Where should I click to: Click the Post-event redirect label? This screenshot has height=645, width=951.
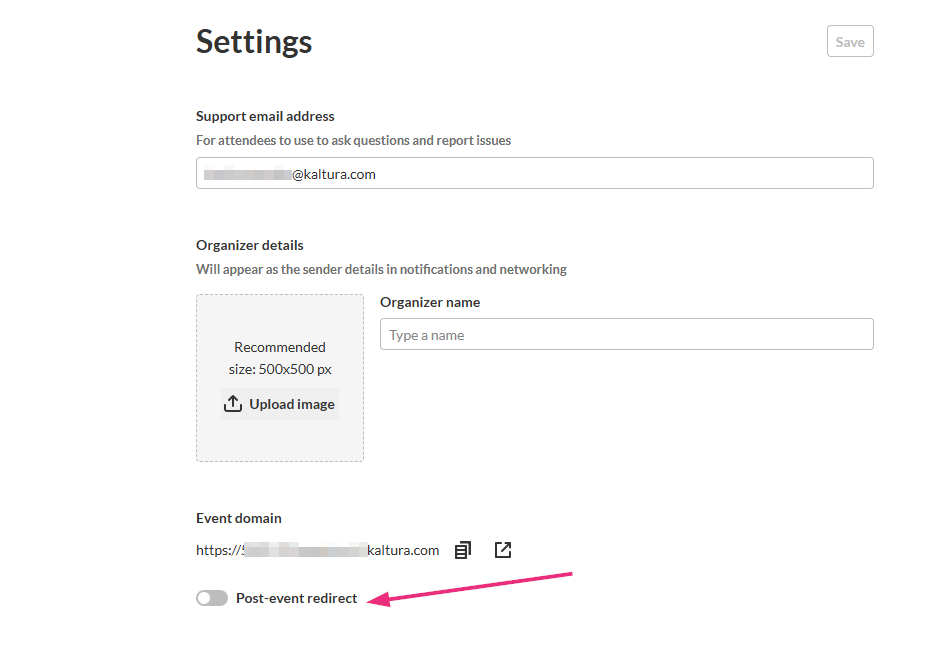pos(296,598)
